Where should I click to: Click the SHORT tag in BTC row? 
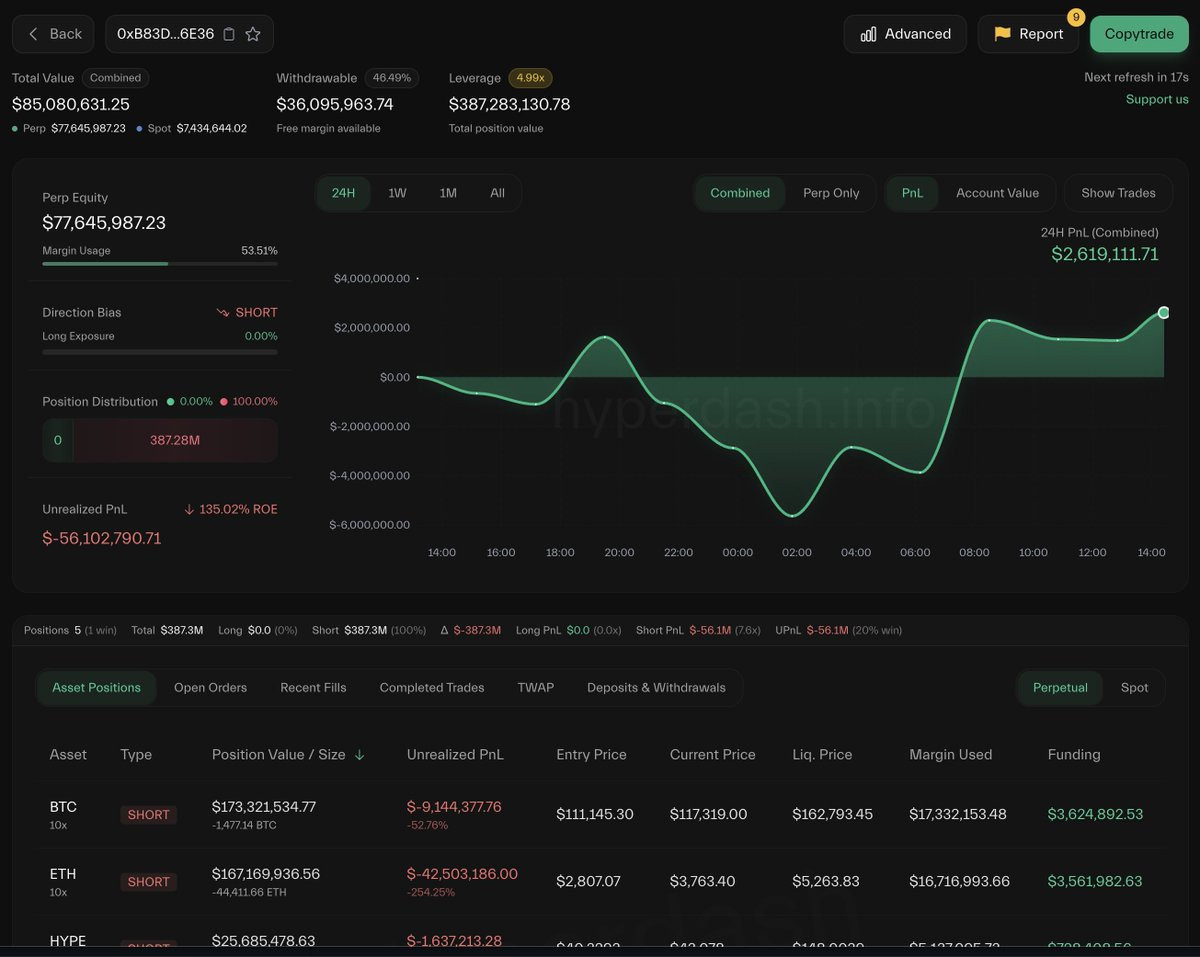pos(148,815)
